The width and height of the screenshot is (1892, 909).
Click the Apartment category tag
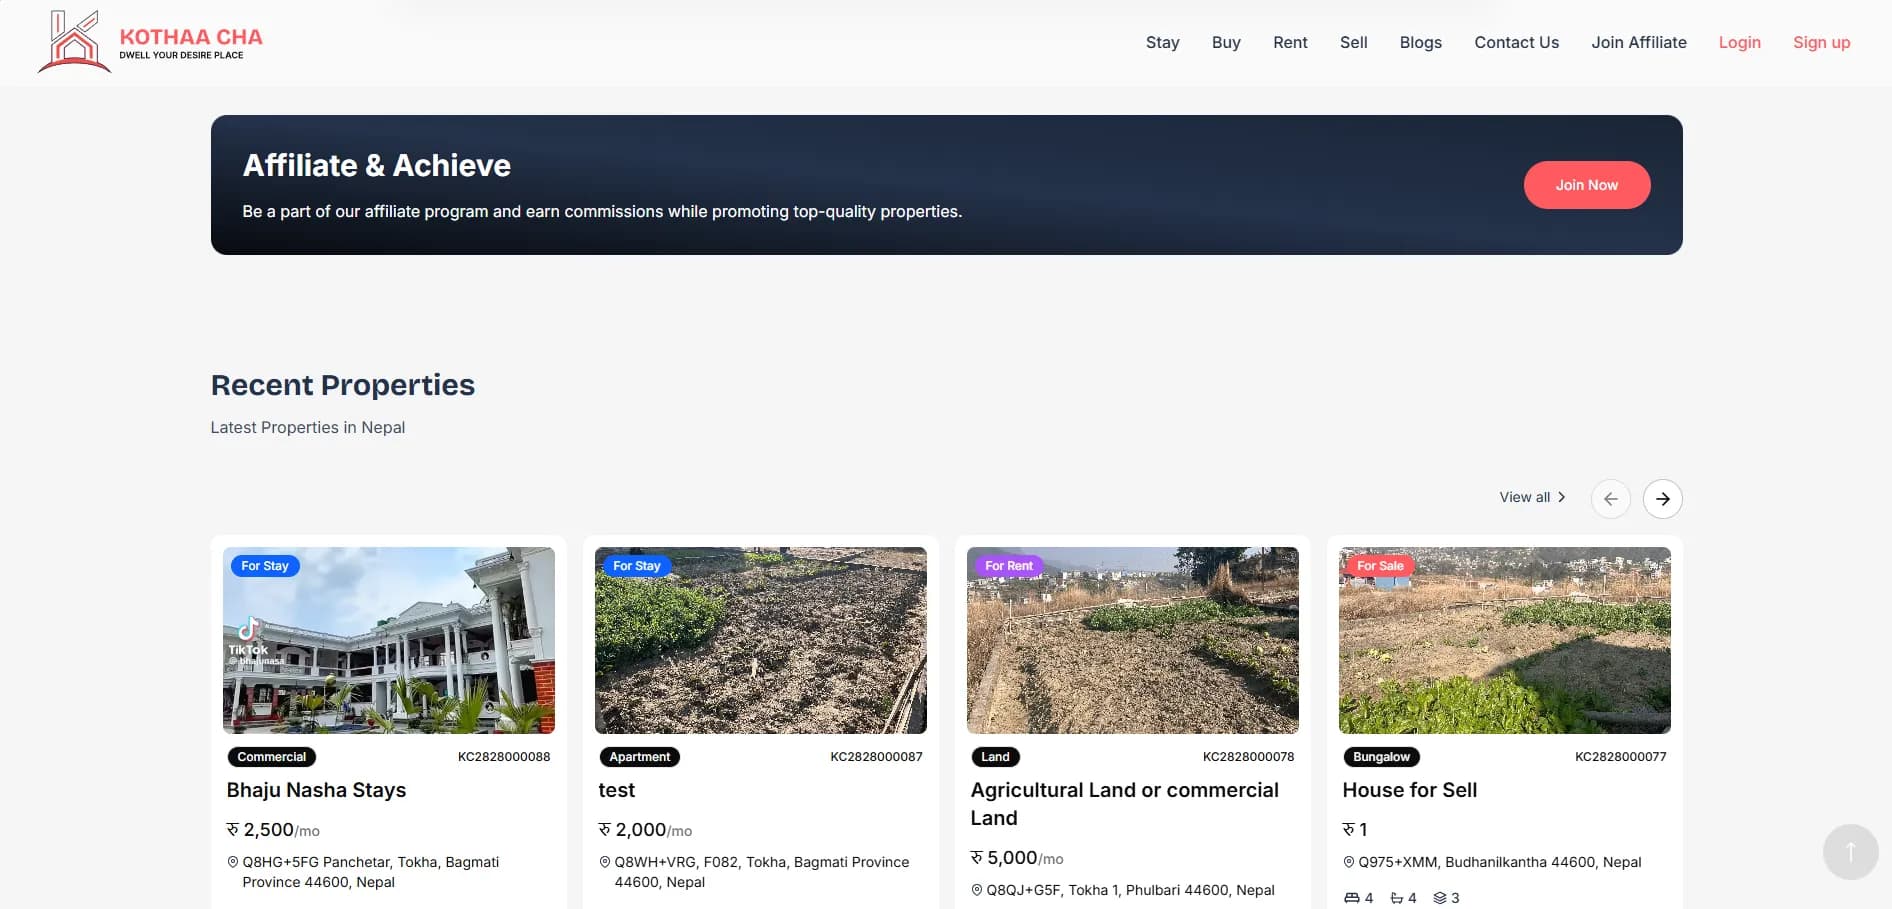coord(640,757)
